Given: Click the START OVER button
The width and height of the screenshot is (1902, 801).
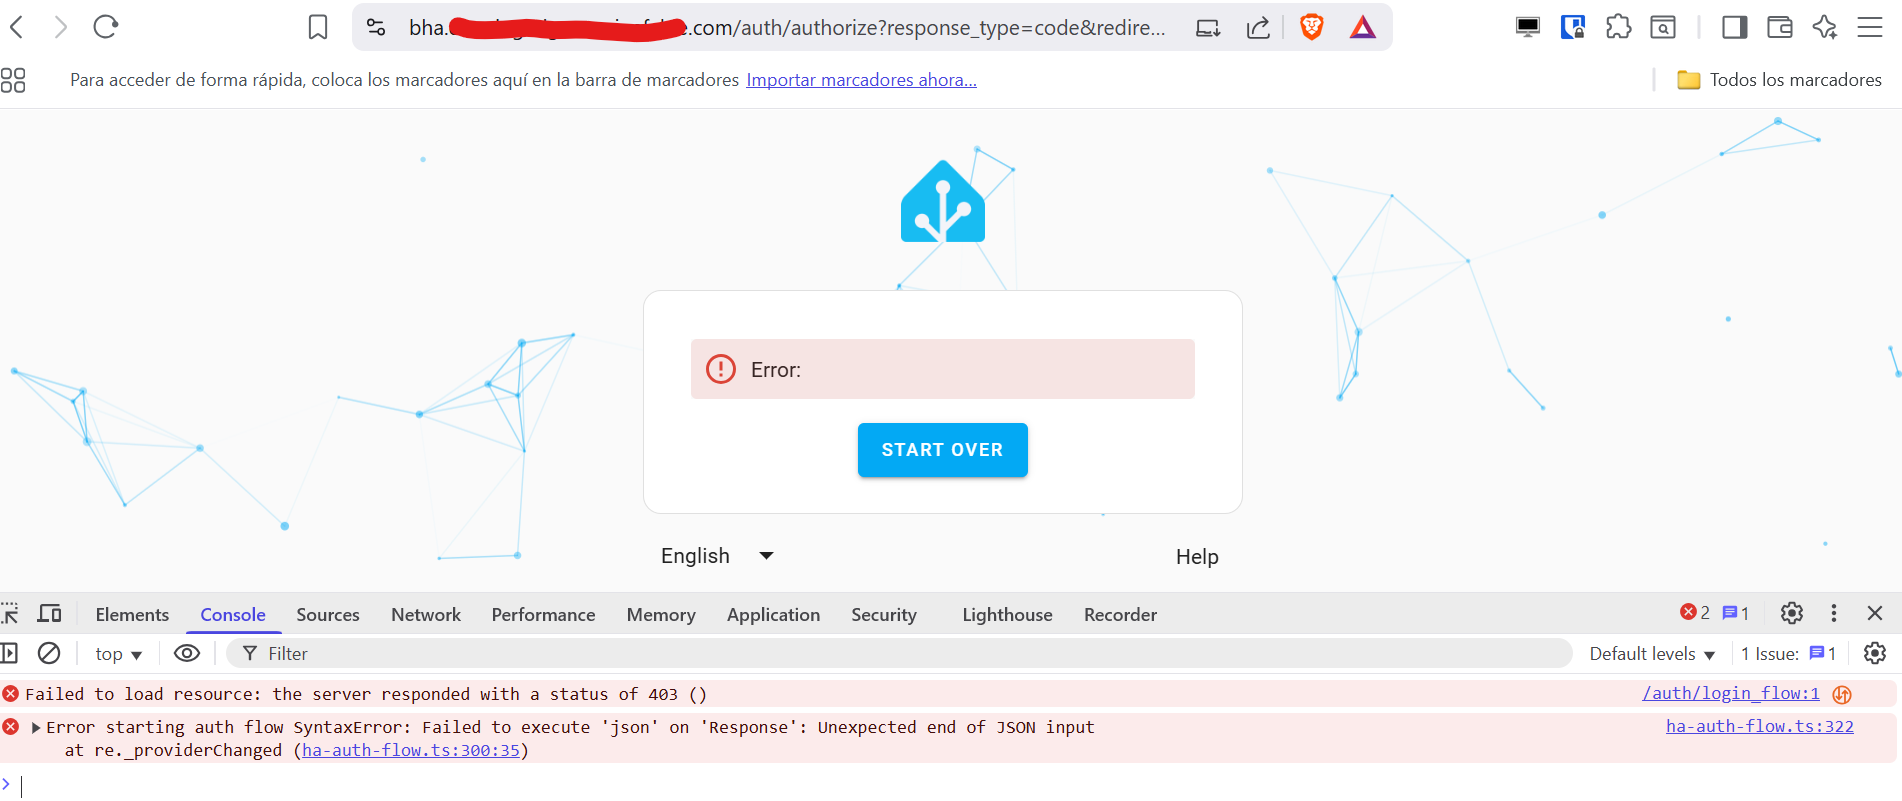Looking at the screenshot, I should click(x=943, y=450).
